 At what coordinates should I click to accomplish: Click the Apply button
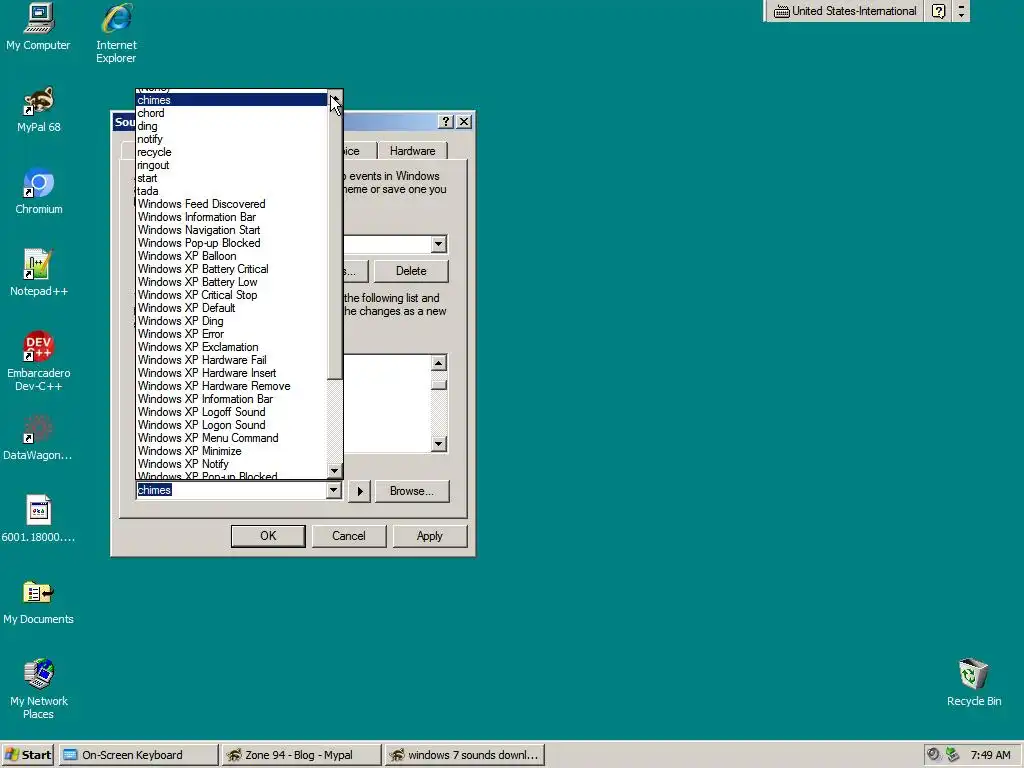click(430, 536)
